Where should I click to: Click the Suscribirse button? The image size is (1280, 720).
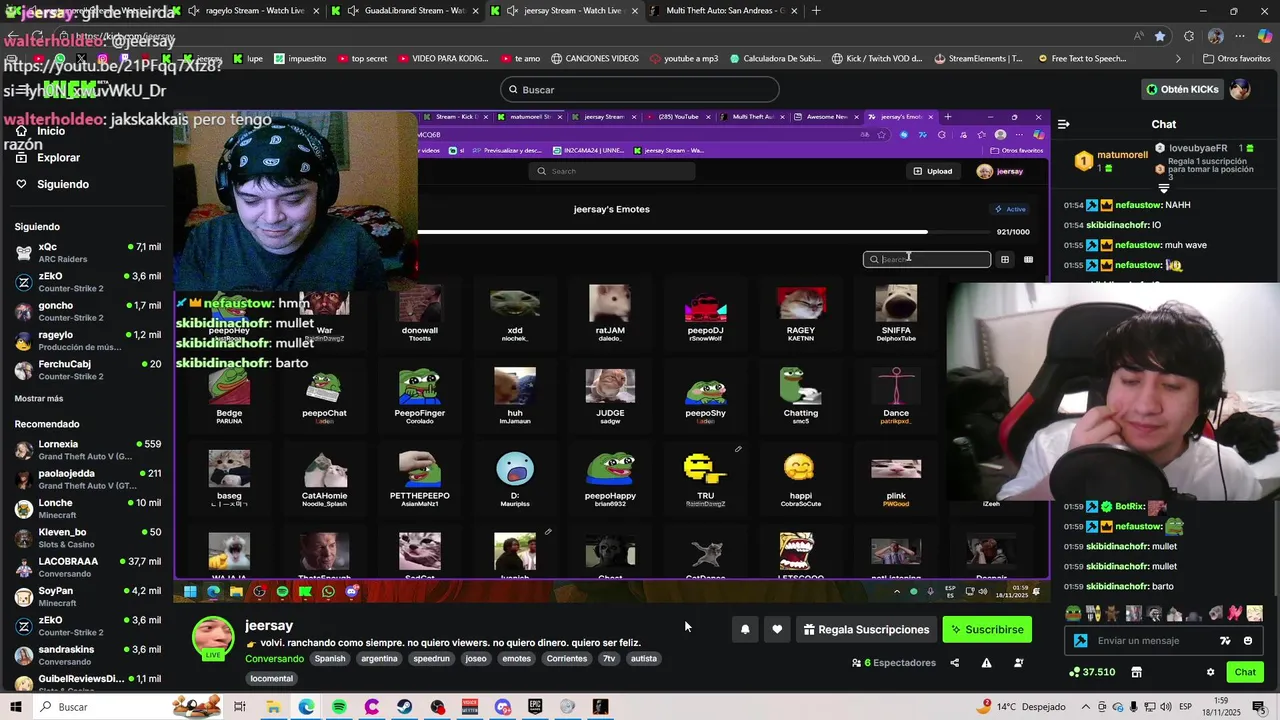tap(987, 629)
